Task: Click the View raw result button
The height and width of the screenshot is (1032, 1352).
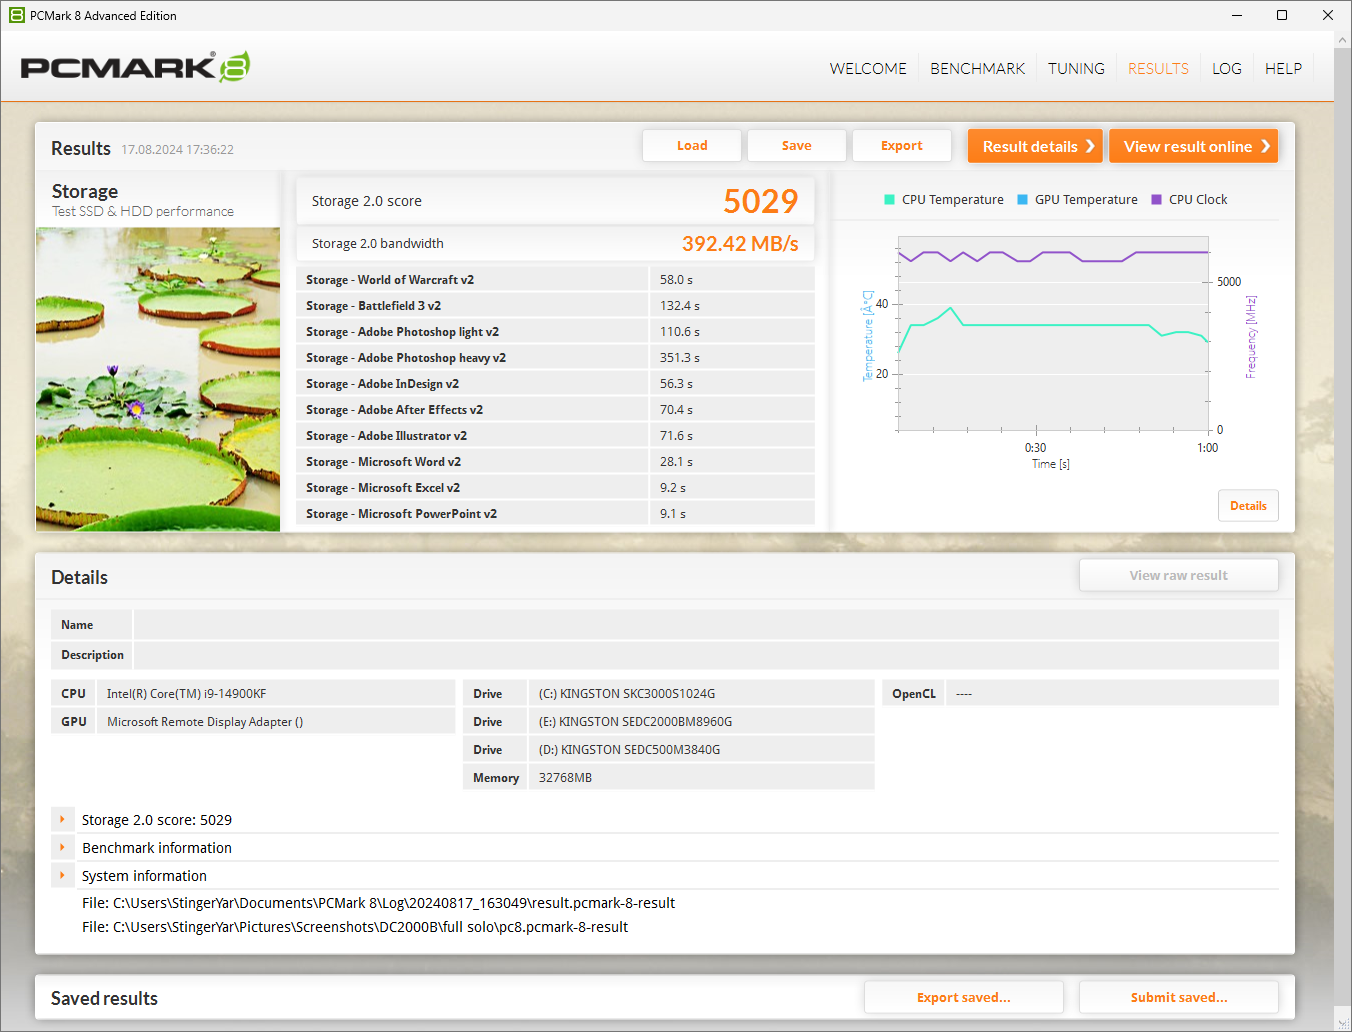Action: coord(1179,575)
